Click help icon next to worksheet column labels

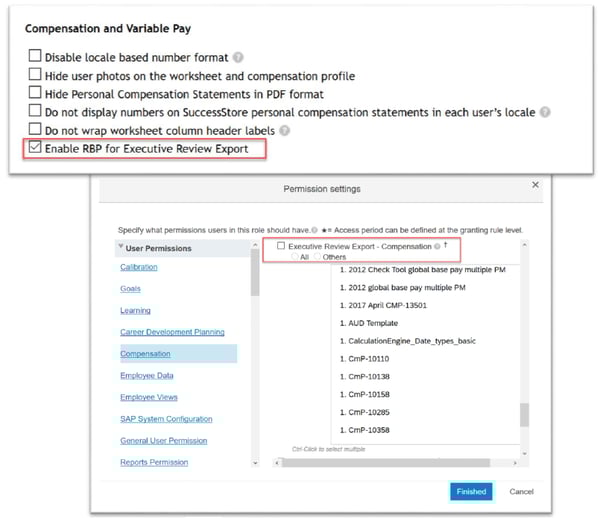286,130
